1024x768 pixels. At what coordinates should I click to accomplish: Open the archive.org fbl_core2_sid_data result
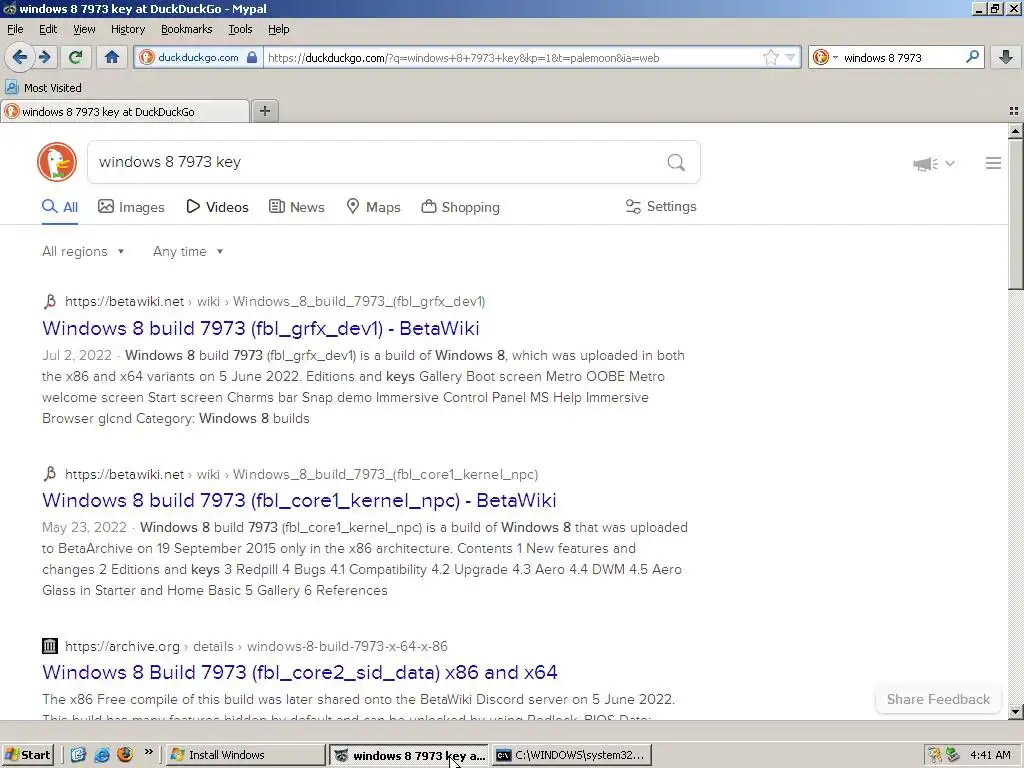300,672
